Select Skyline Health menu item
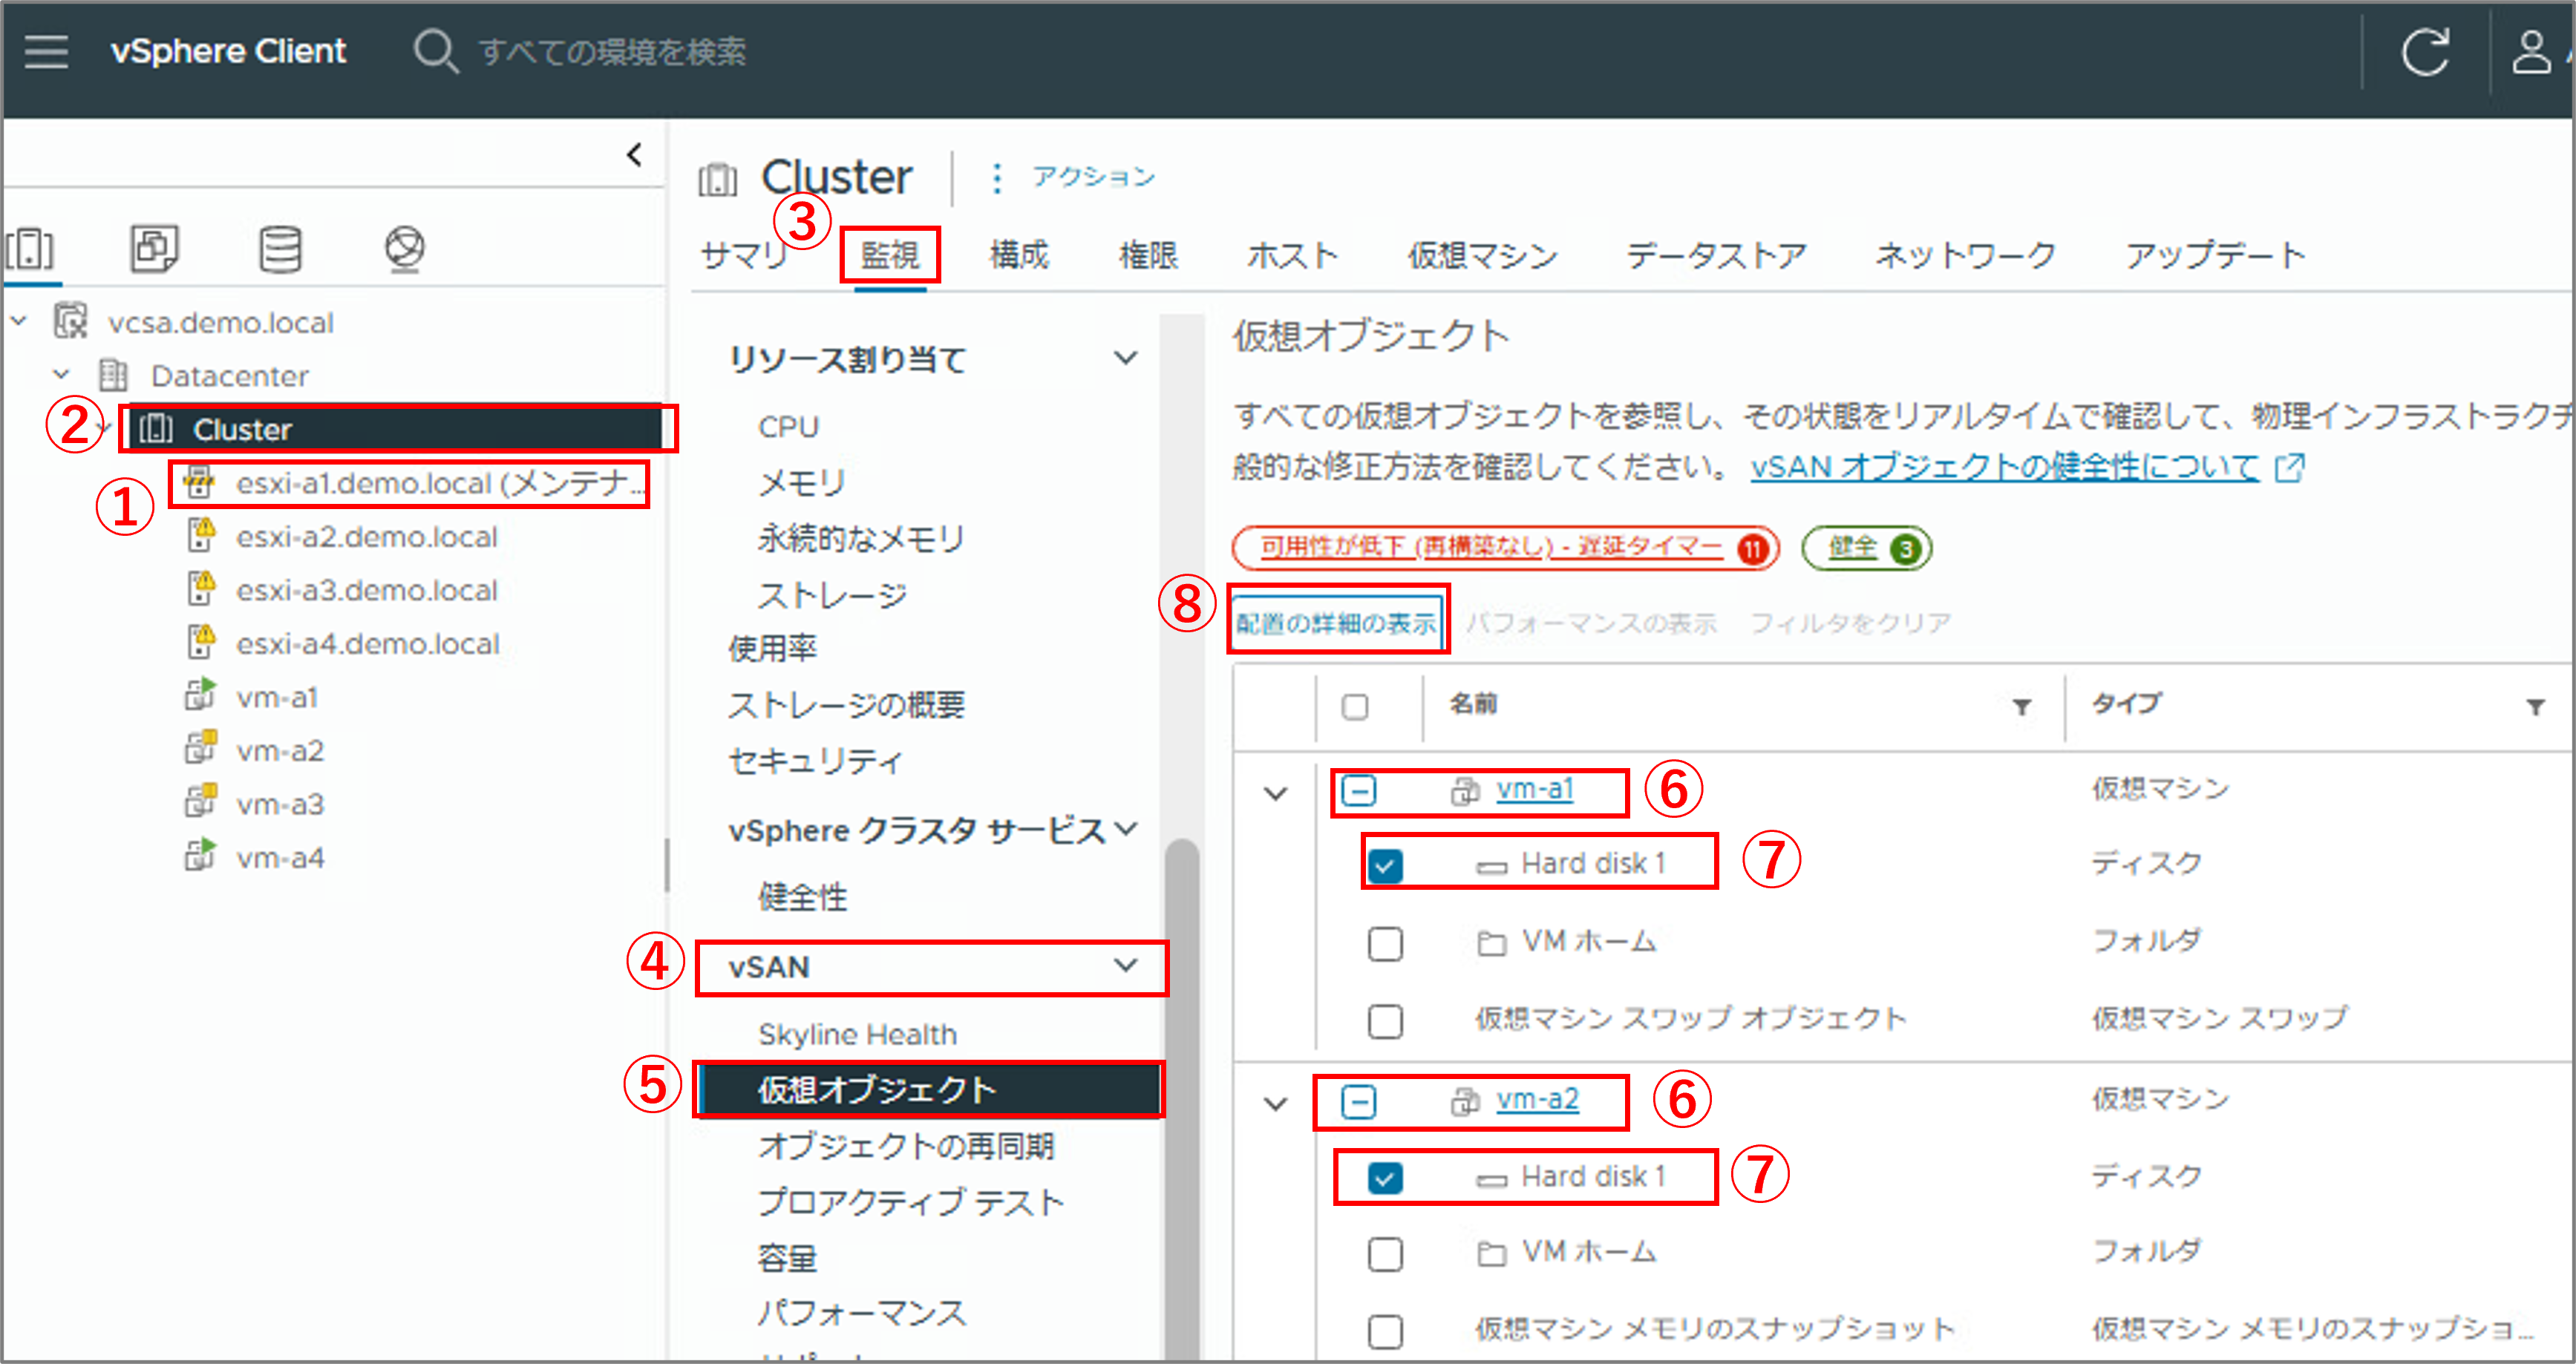This screenshot has width=2576, height=1364. click(857, 1034)
